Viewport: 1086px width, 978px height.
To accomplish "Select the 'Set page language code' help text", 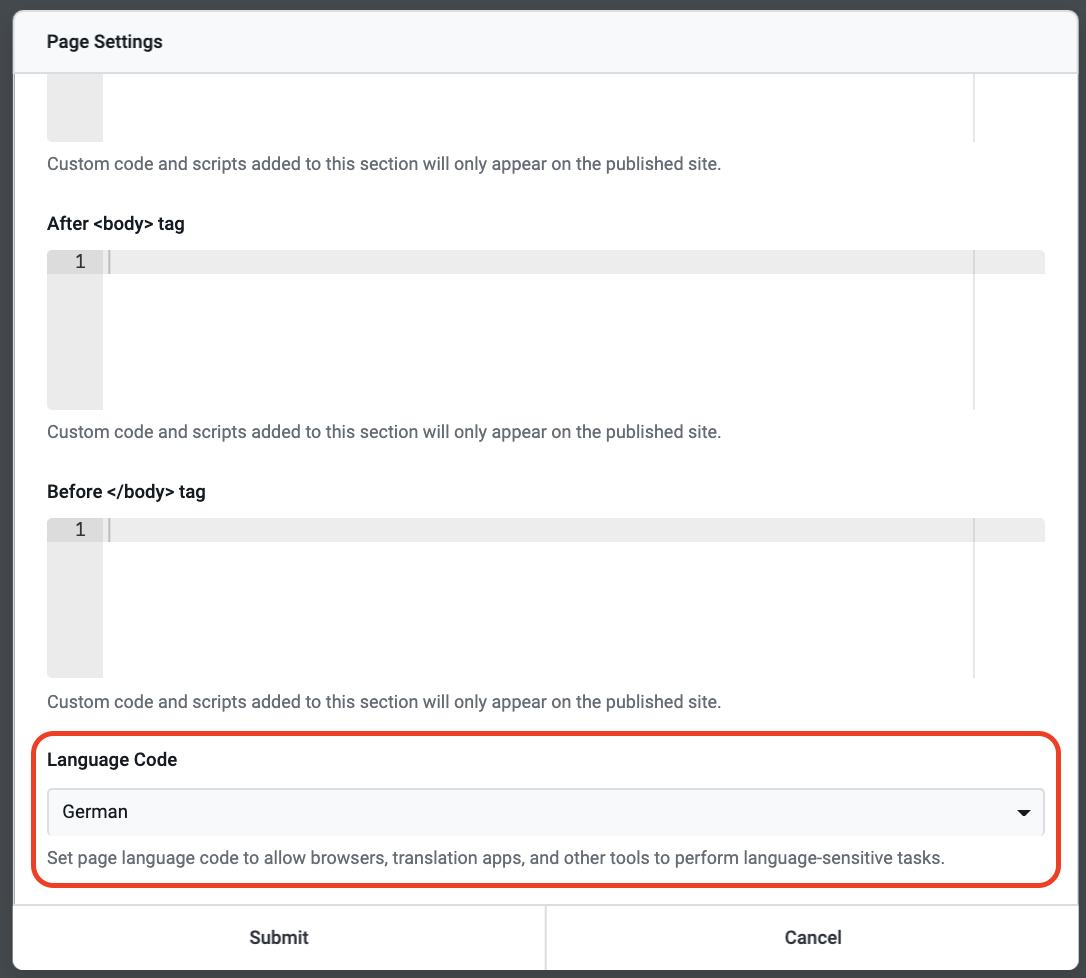I will click(496, 857).
